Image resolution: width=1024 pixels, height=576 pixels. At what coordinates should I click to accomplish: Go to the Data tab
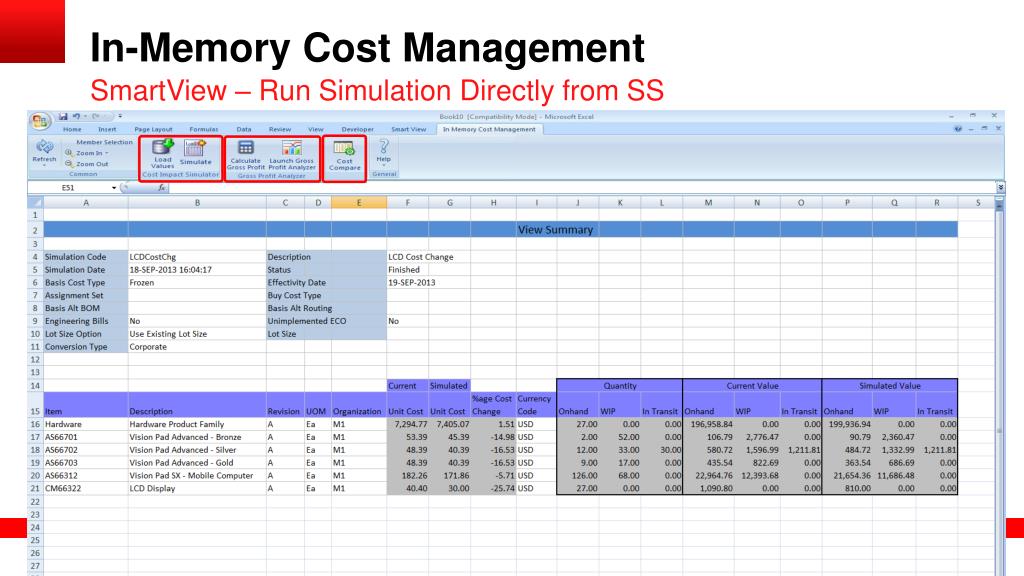(244, 129)
